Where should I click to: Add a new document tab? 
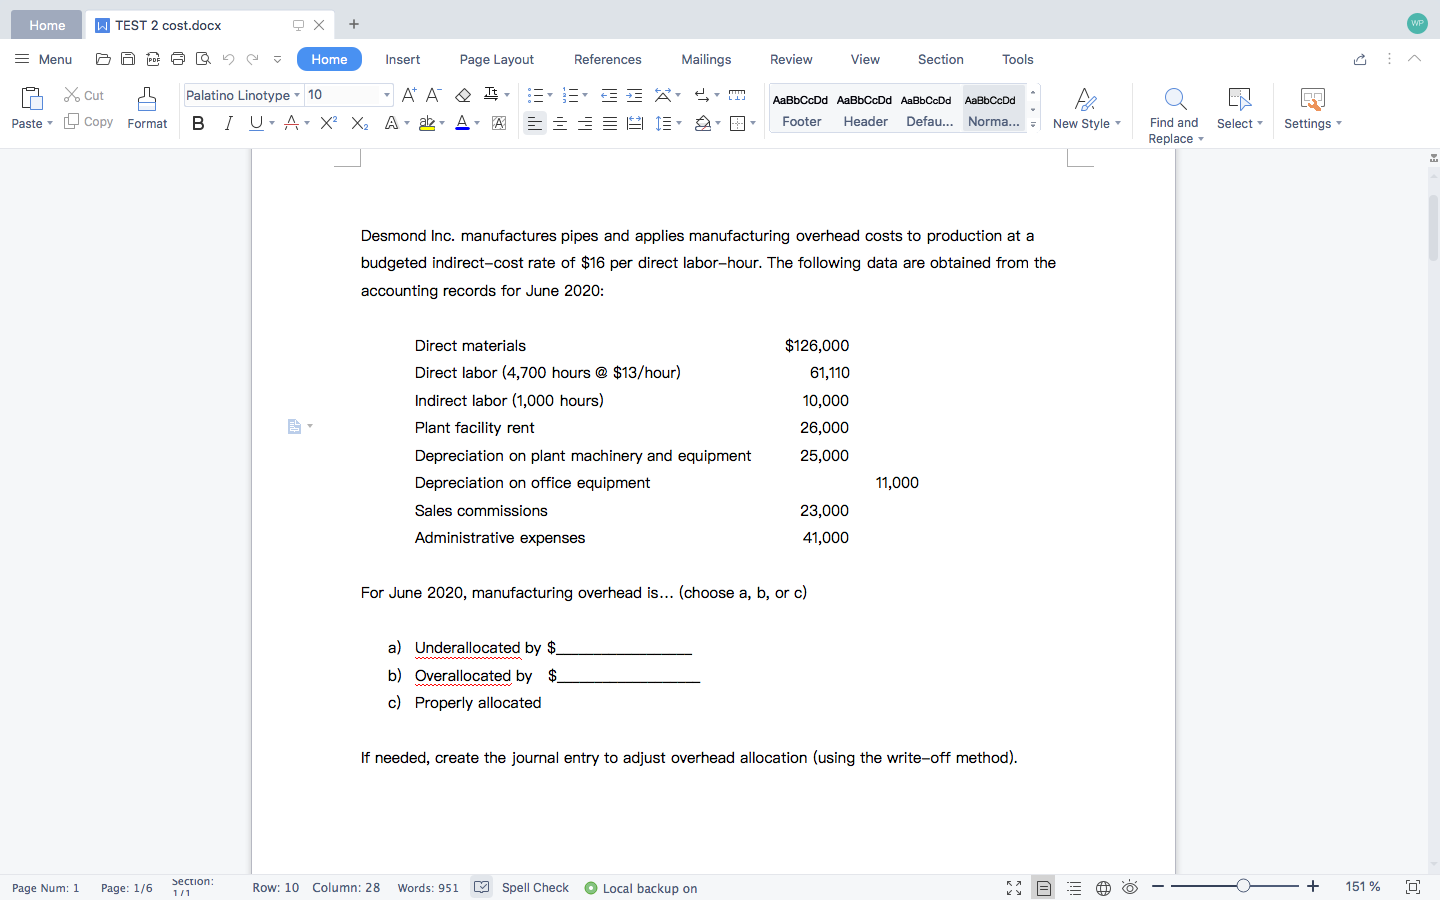pos(354,24)
